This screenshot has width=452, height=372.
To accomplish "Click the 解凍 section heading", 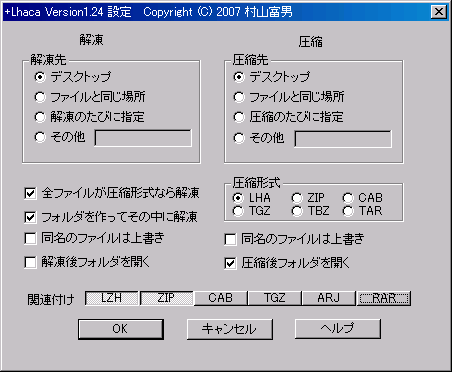I will (91, 40).
